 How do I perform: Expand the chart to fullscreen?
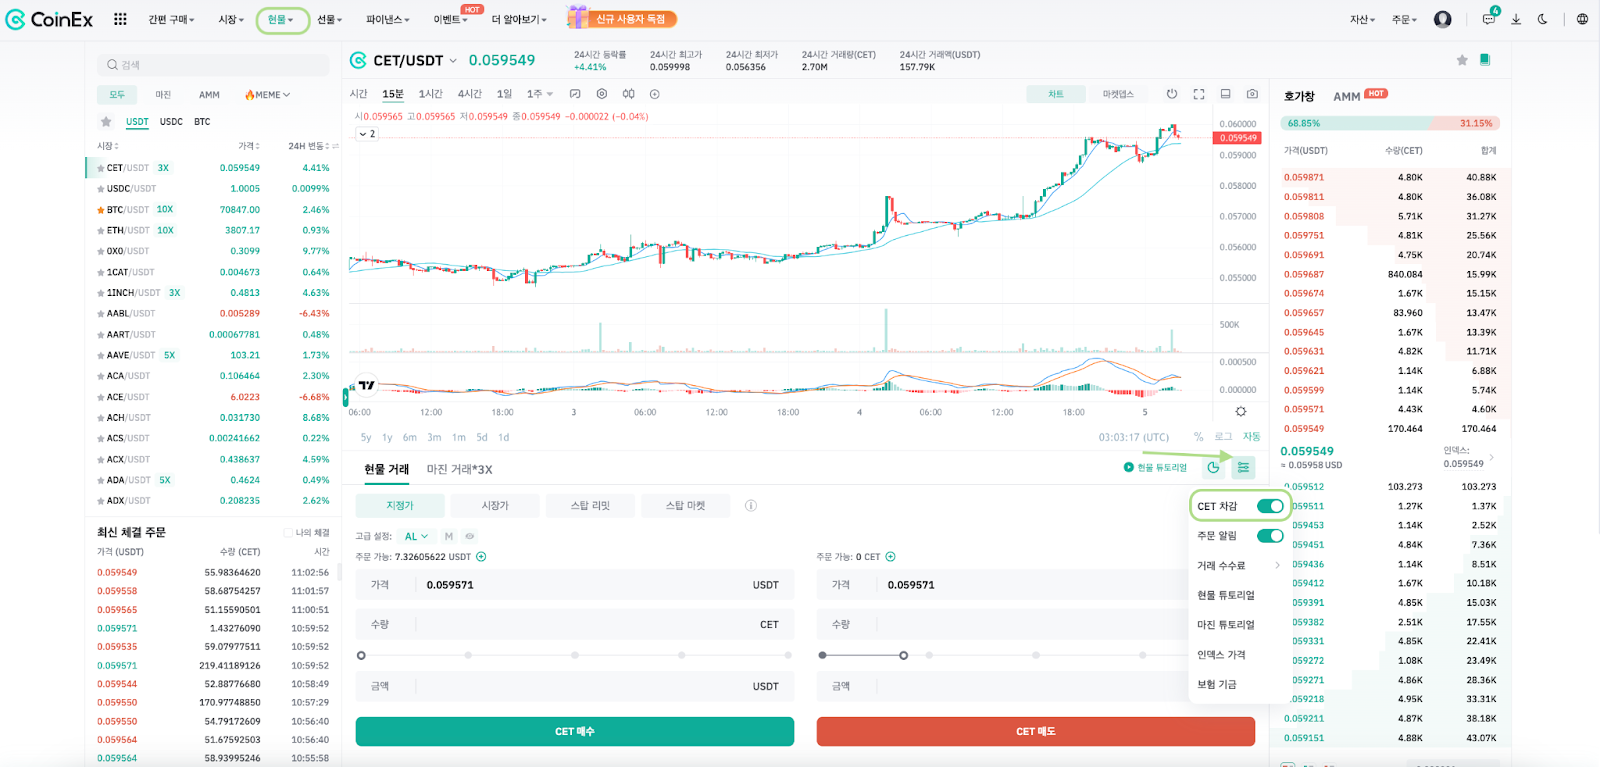click(x=1199, y=94)
